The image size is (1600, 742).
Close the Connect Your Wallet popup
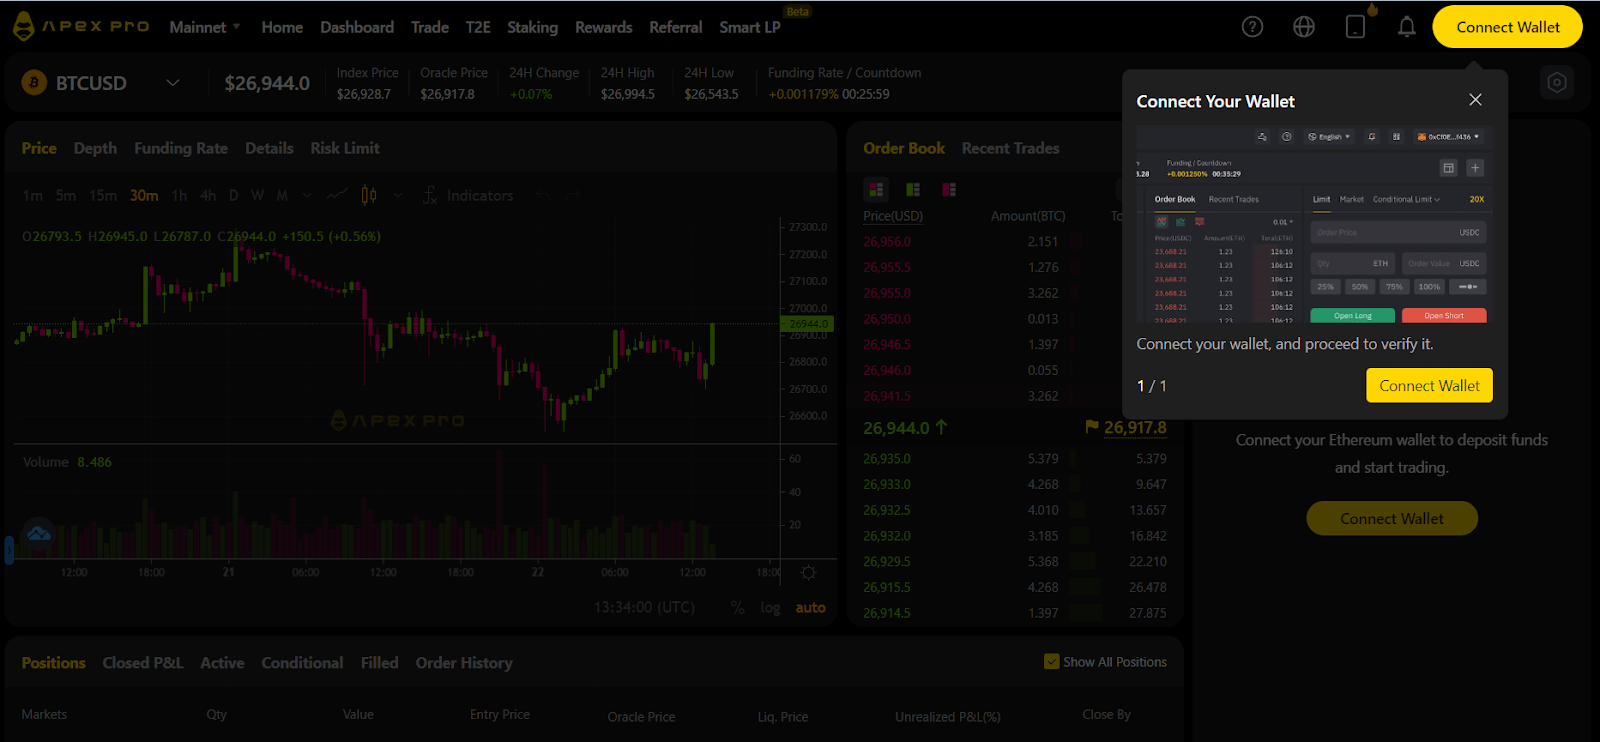click(x=1475, y=100)
